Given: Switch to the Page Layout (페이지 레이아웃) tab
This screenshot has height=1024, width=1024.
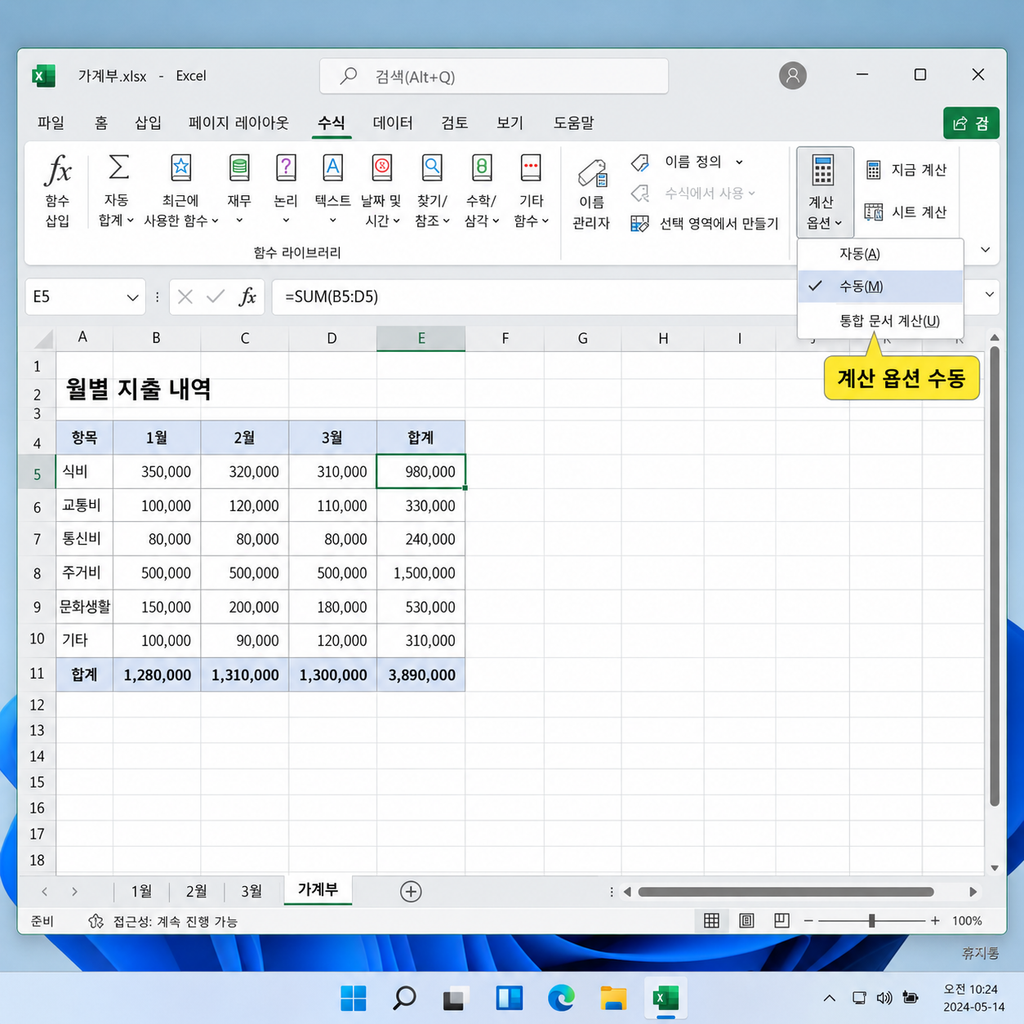Looking at the screenshot, I should [238, 123].
